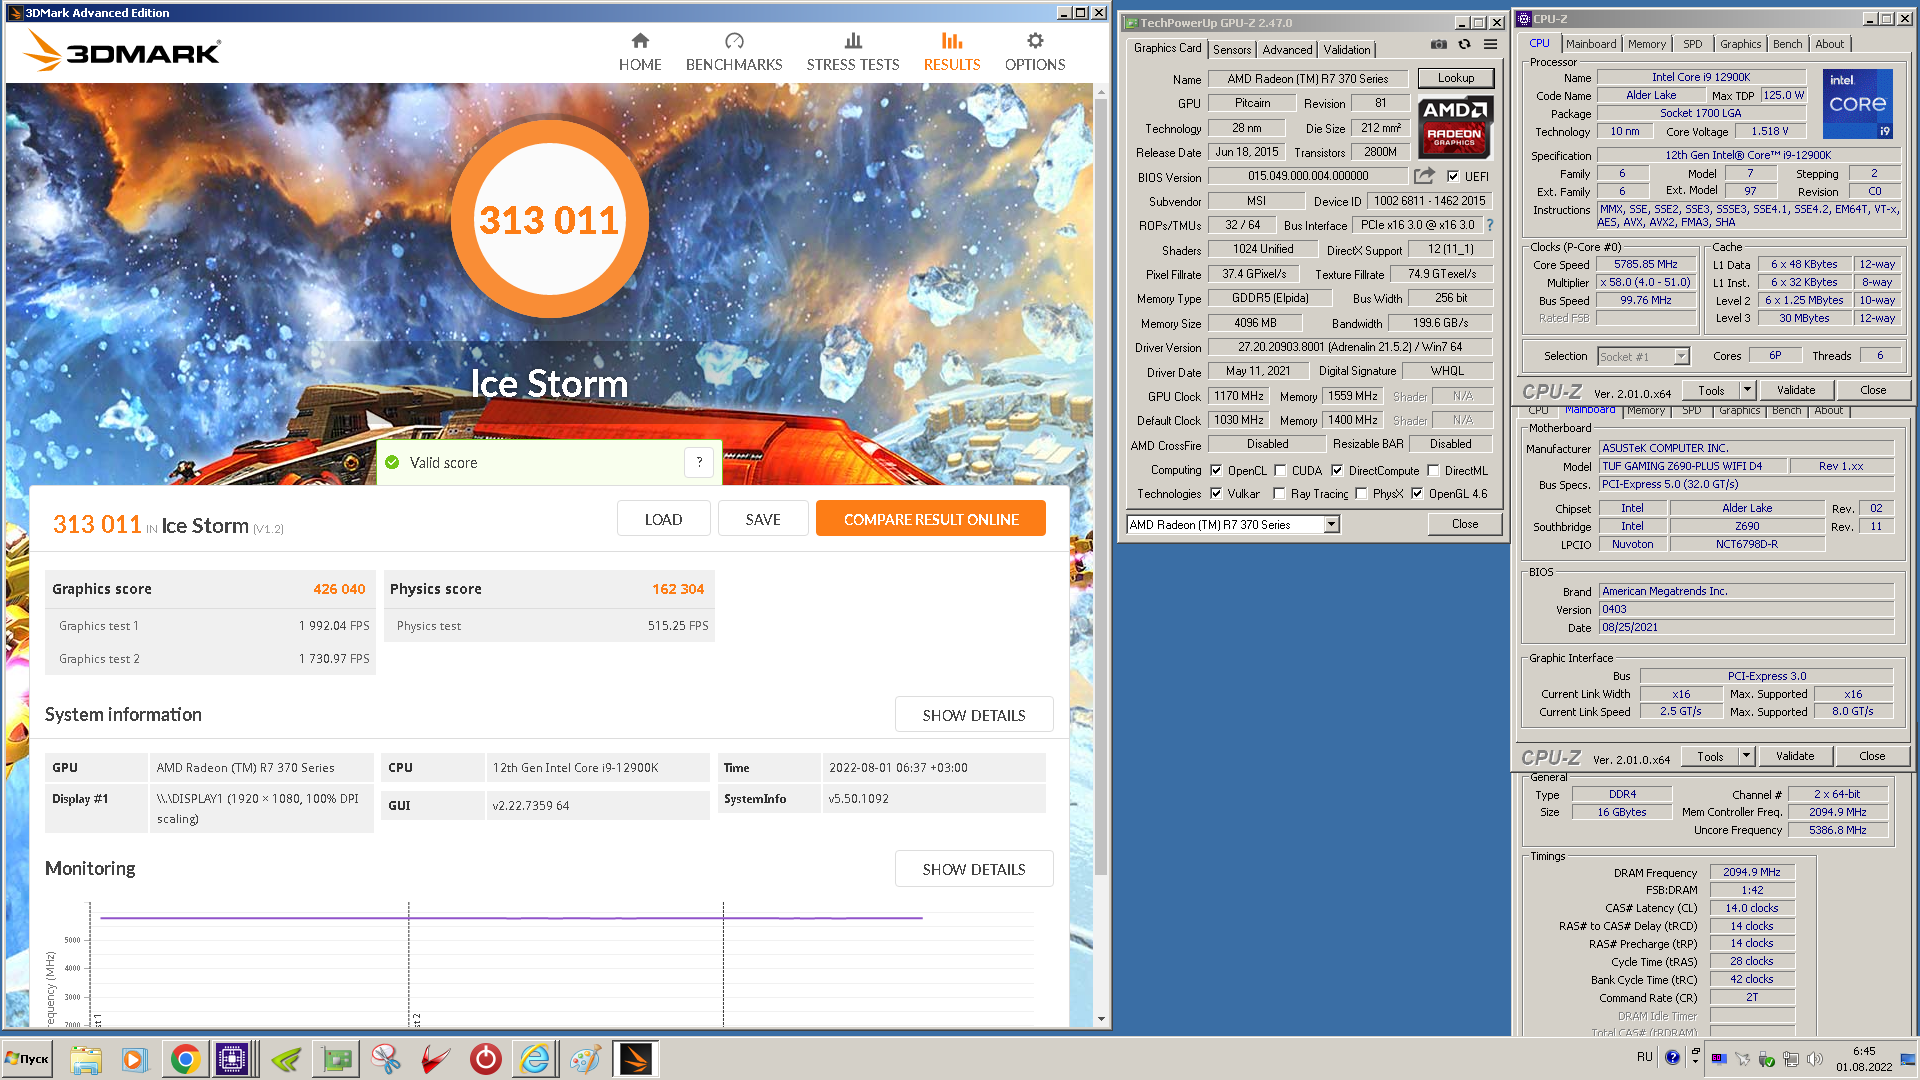Click the Lookup button in GPU-Z
Image resolution: width=1920 pixels, height=1080 pixels.
[1455, 78]
